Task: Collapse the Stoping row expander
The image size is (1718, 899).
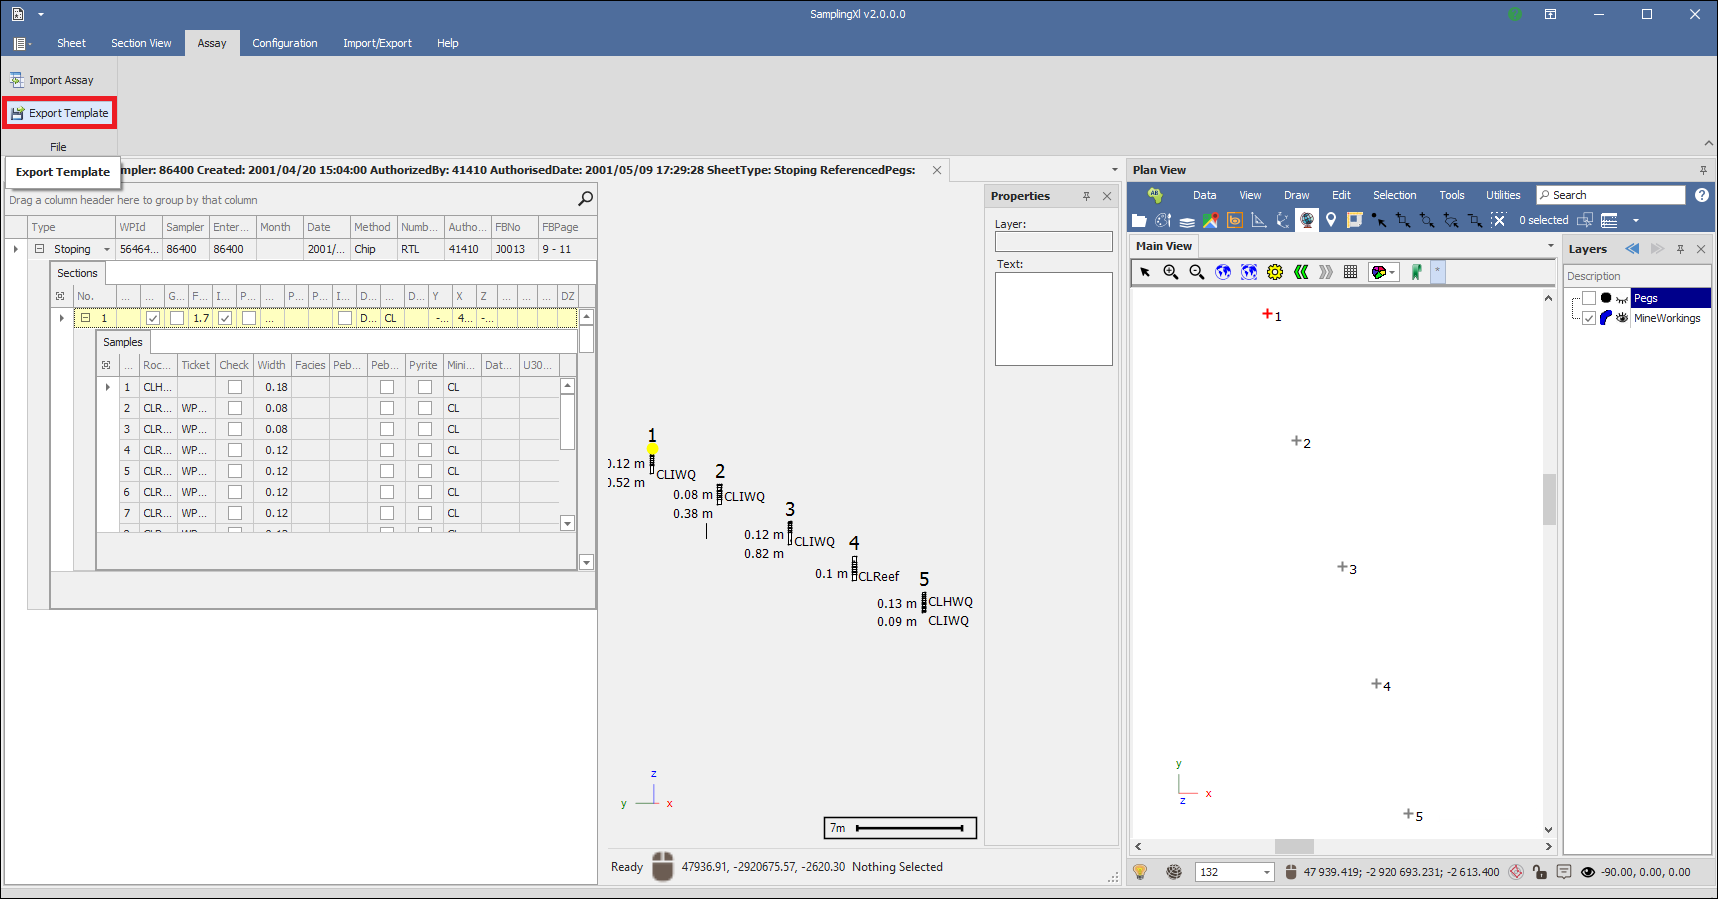Action: 40,249
